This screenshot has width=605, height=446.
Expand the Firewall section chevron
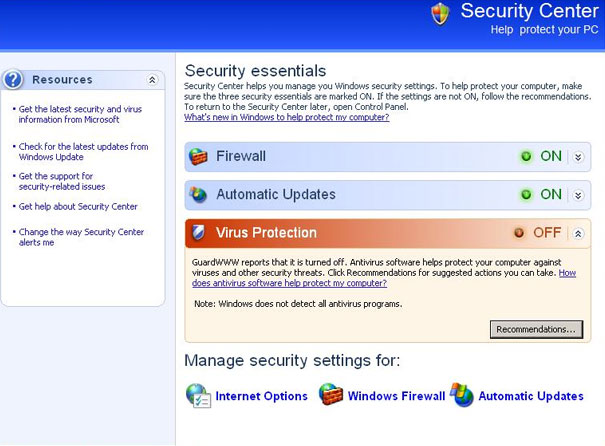[578, 157]
